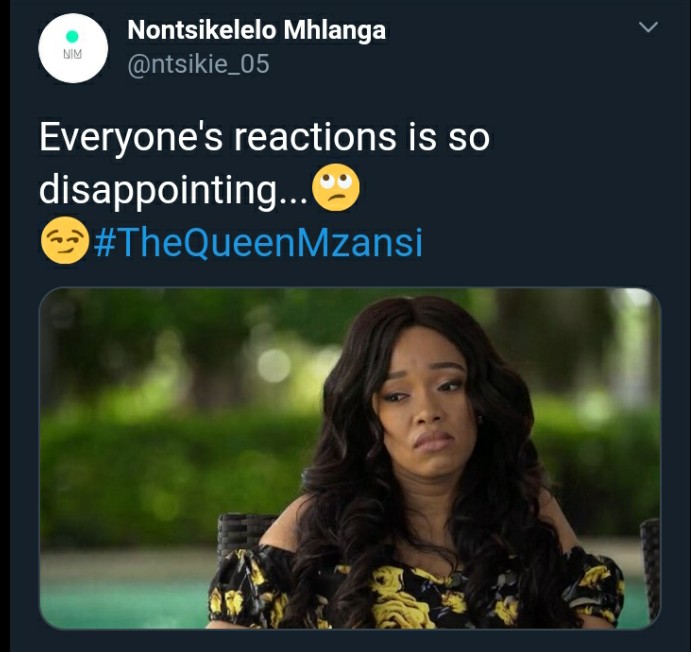Tap the woman's face in the photo
This screenshot has width=691, height=652.
tap(425, 410)
